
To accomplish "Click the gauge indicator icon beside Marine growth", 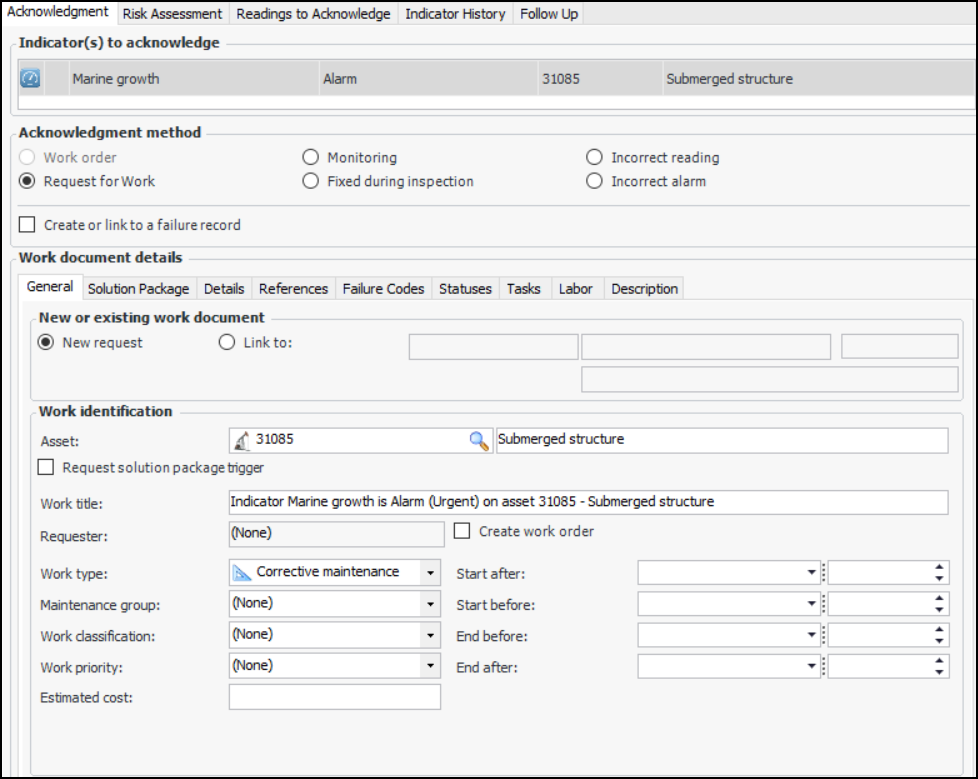I will point(30,79).
